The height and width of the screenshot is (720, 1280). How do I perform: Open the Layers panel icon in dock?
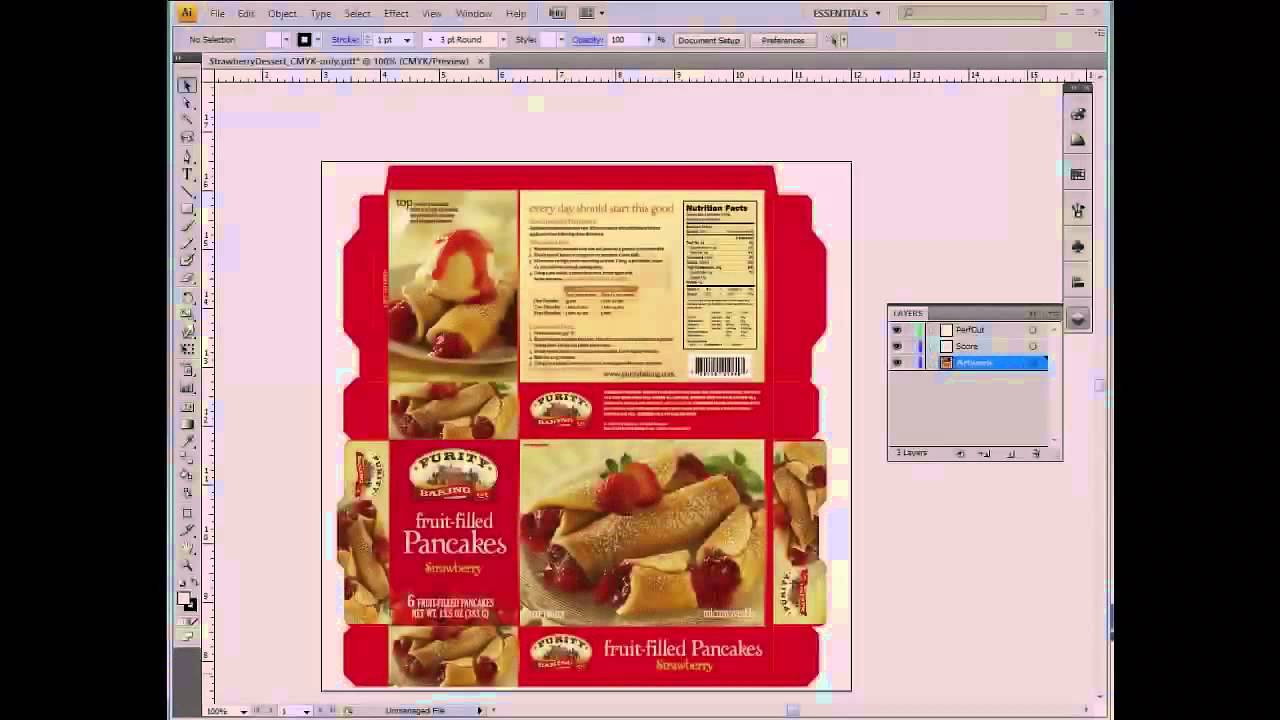click(1078, 318)
